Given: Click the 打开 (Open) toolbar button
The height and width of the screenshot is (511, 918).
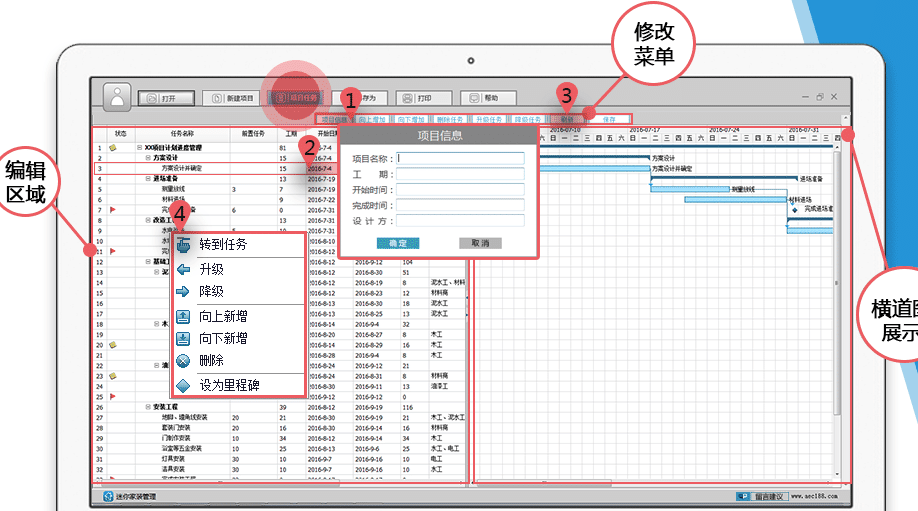Looking at the screenshot, I should pos(165,98).
